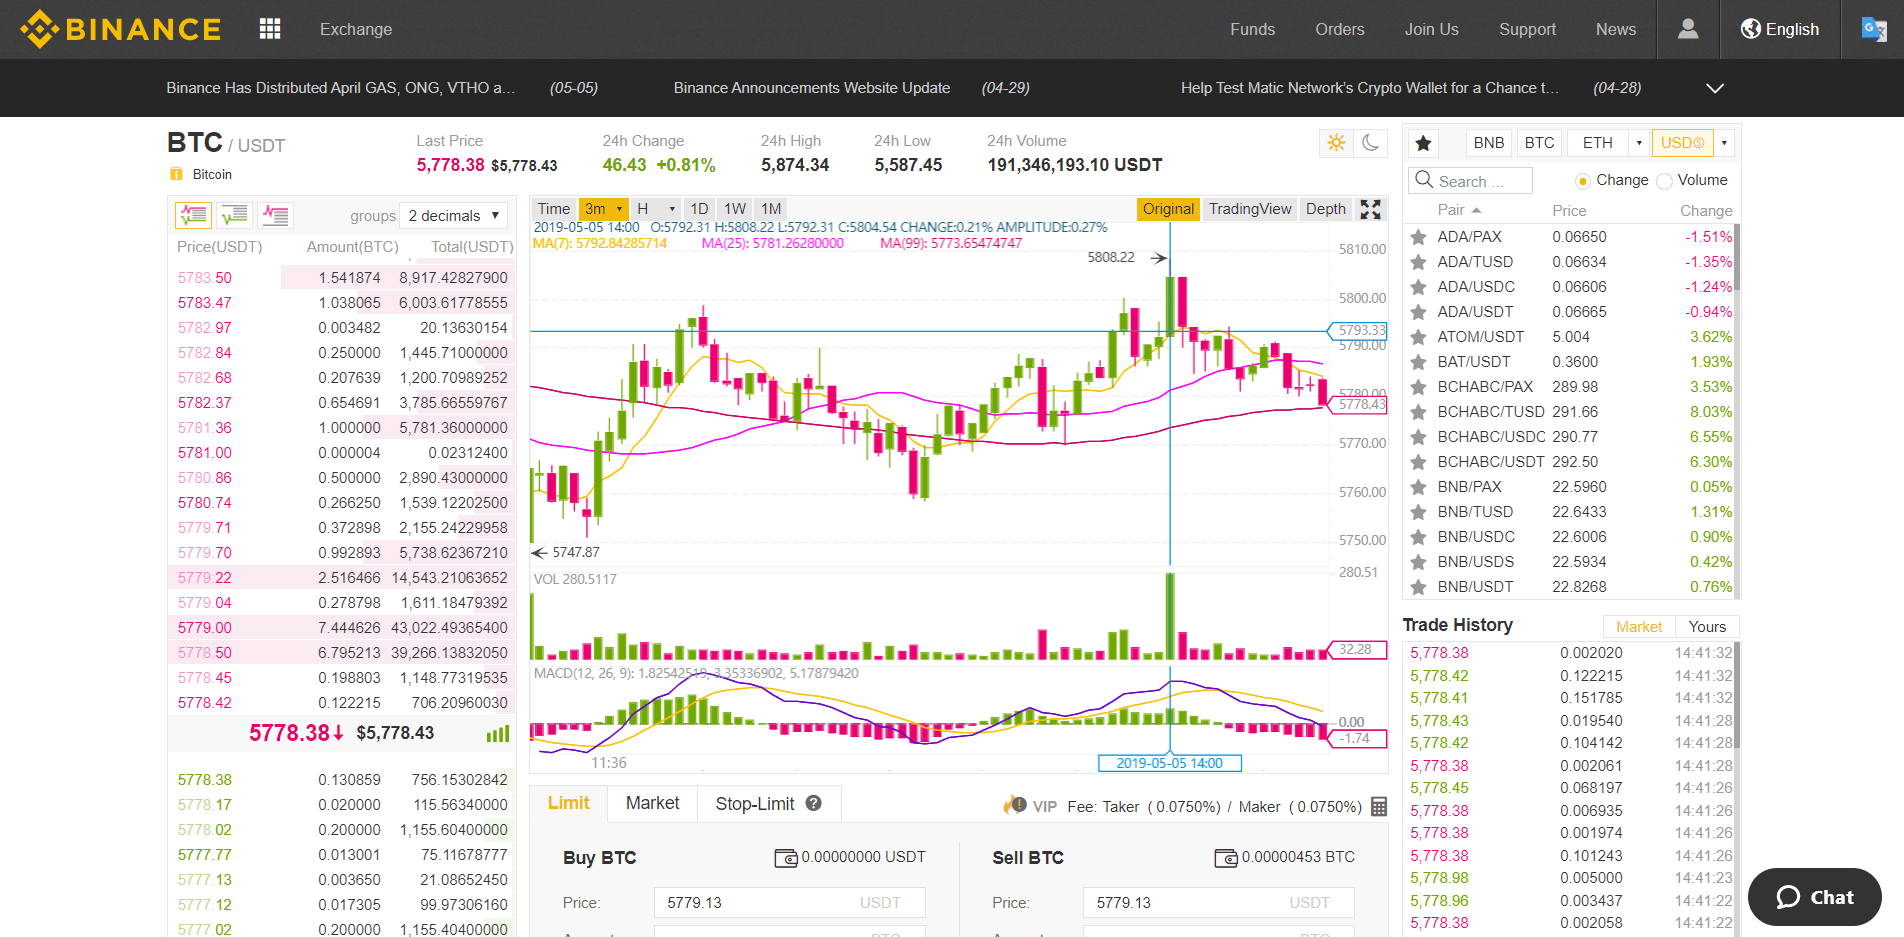Viewport: 1904px width, 937px height.
Task: Show Yours trade history tab
Action: tap(1708, 627)
